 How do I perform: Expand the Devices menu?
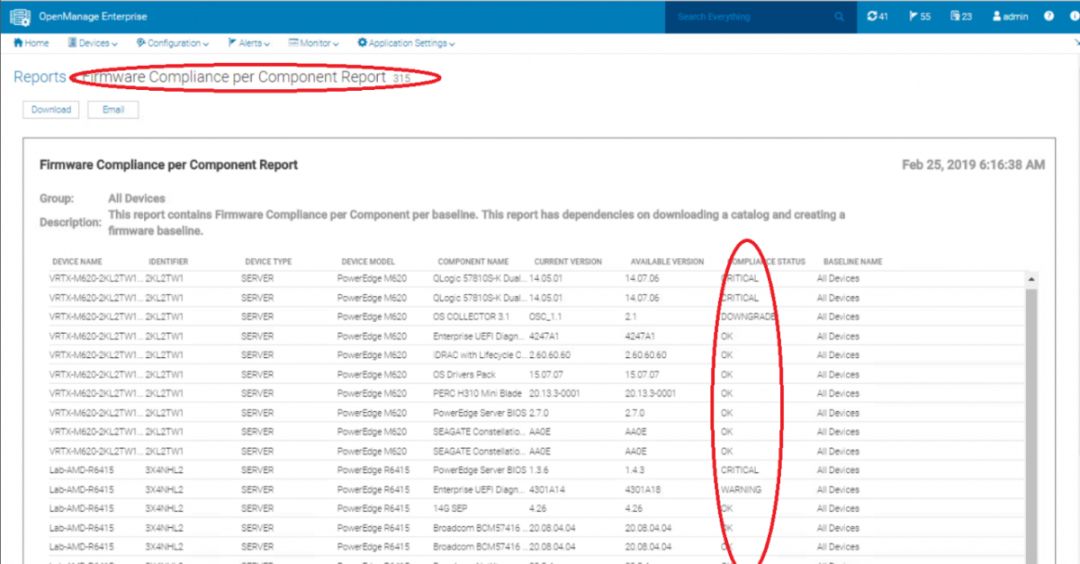tap(92, 43)
